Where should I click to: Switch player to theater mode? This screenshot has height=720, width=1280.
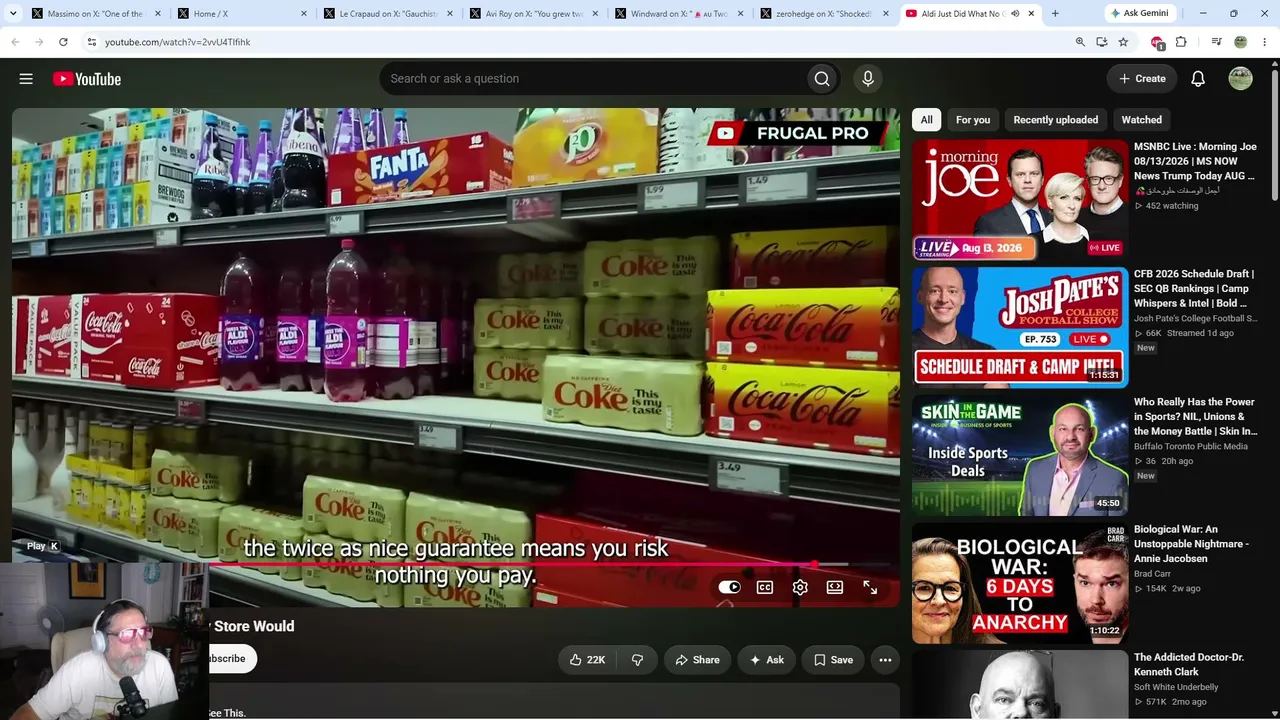[835, 588]
